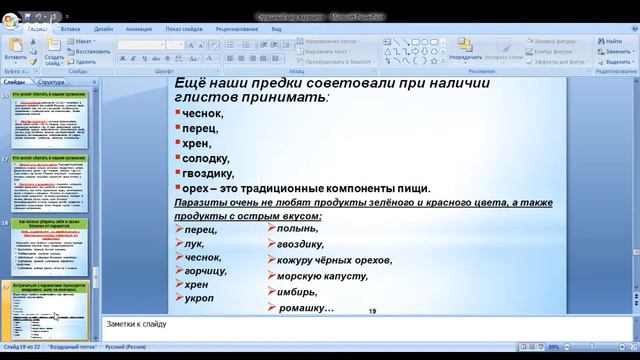Select the slide 18 thumbnail
The height and width of the screenshot is (360, 640).
click(x=50, y=247)
